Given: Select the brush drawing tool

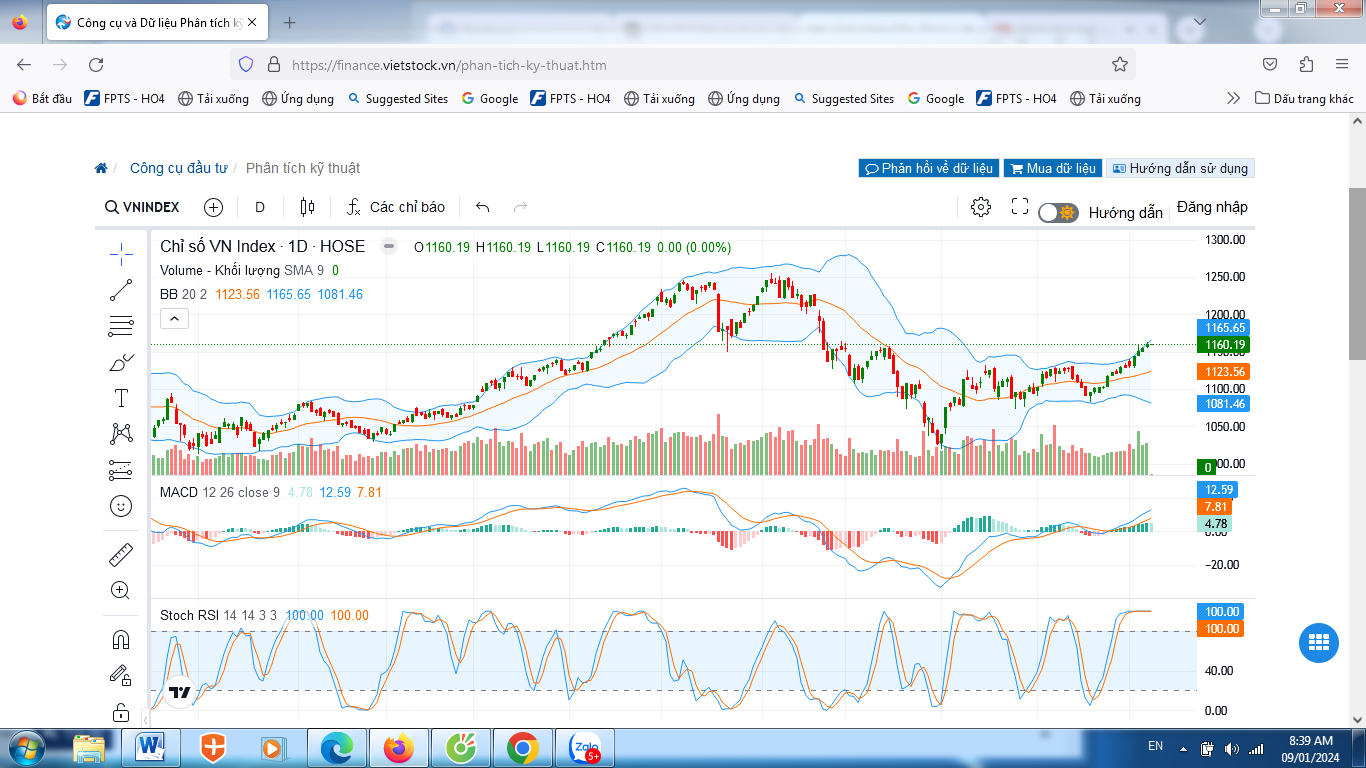Looking at the screenshot, I should pyautogui.click(x=121, y=362).
